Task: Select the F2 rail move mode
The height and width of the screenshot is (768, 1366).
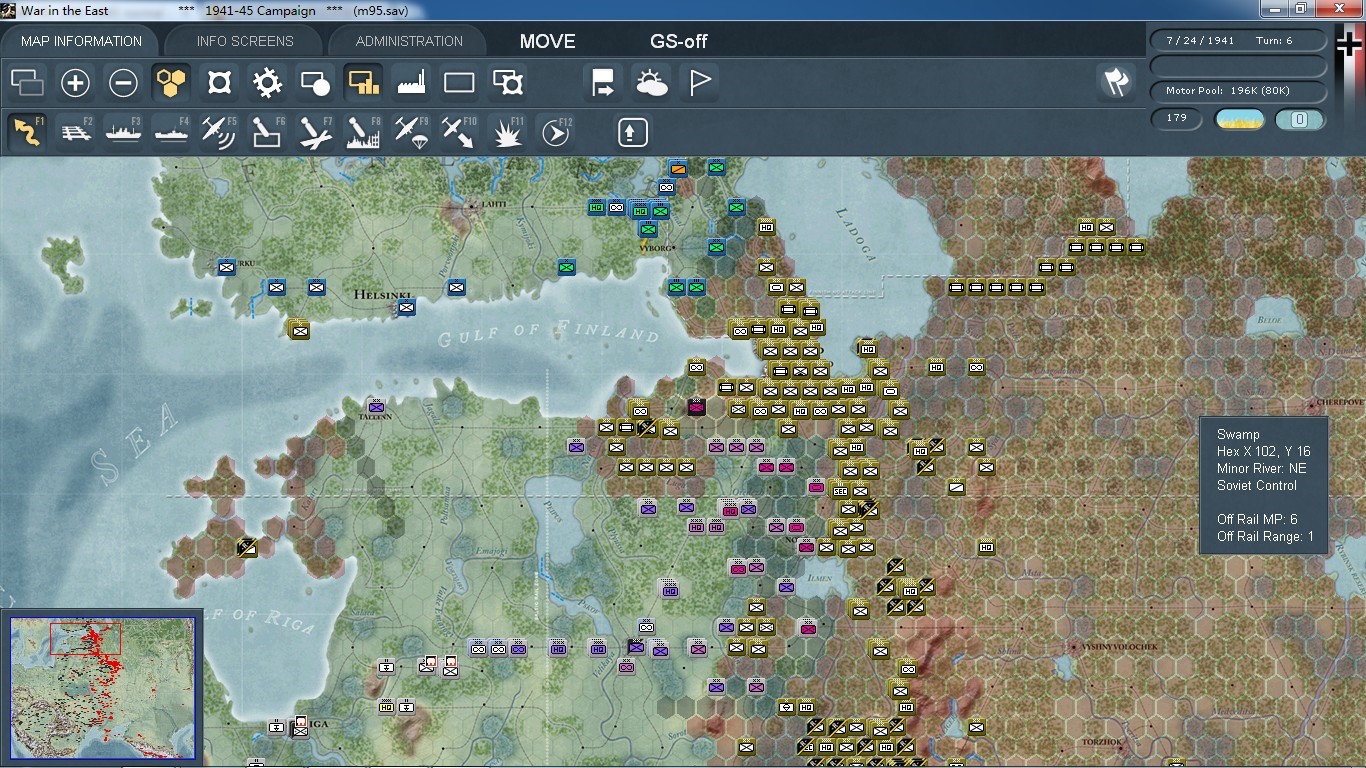Action: click(x=75, y=132)
